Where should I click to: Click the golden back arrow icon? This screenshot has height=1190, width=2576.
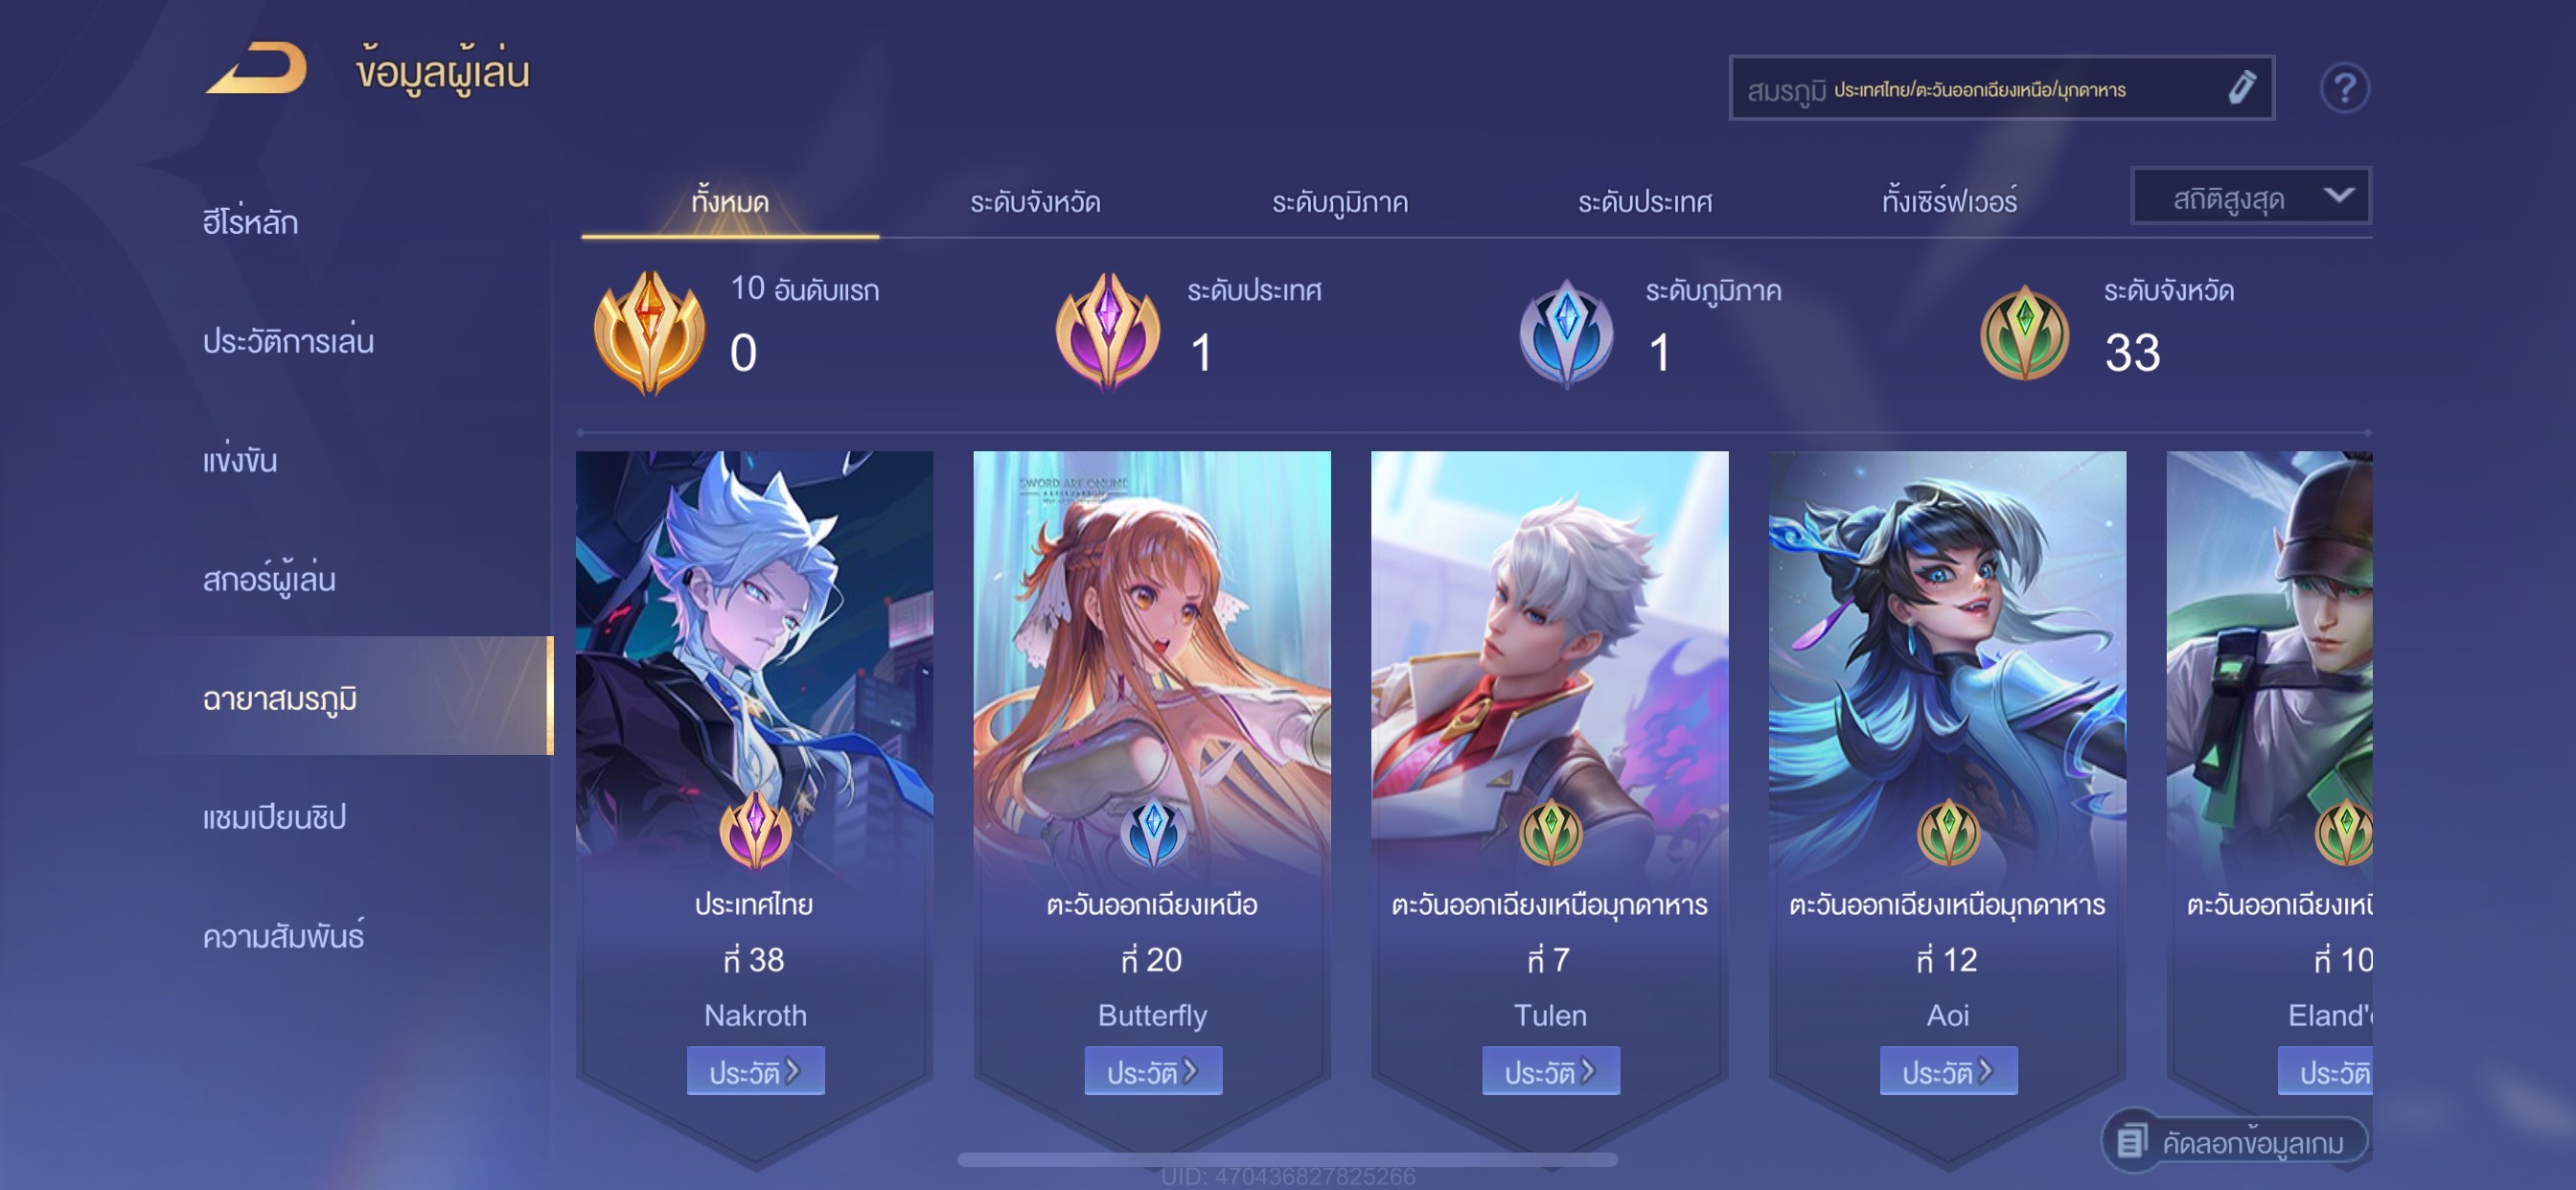coord(257,68)
